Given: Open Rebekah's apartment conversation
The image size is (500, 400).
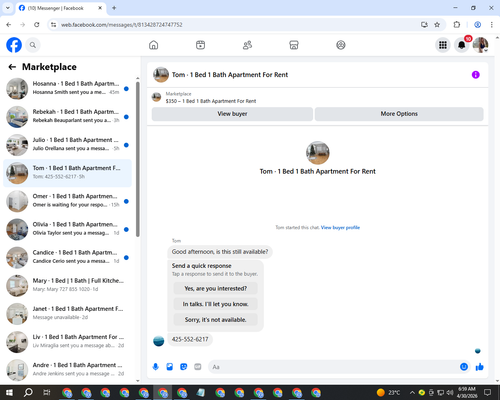Looking at the screenshot, I should pyautogui.click(x=68, y=117).
